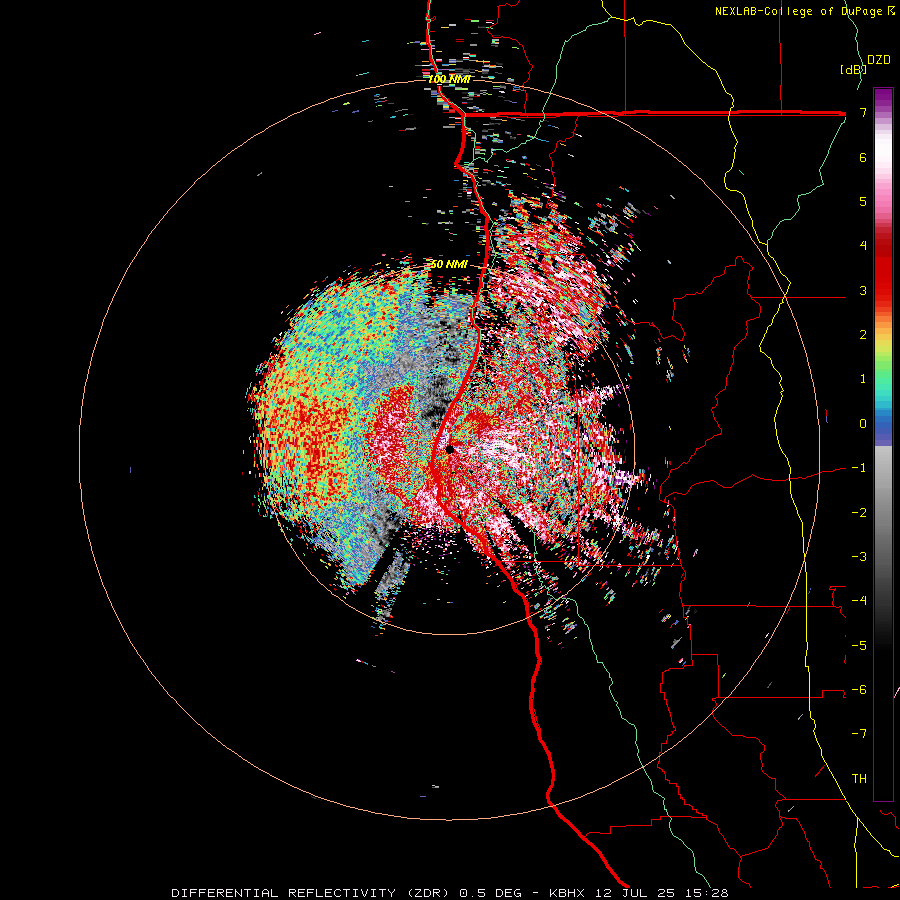Click the -4 tick label on color scale

coord(859,601)
